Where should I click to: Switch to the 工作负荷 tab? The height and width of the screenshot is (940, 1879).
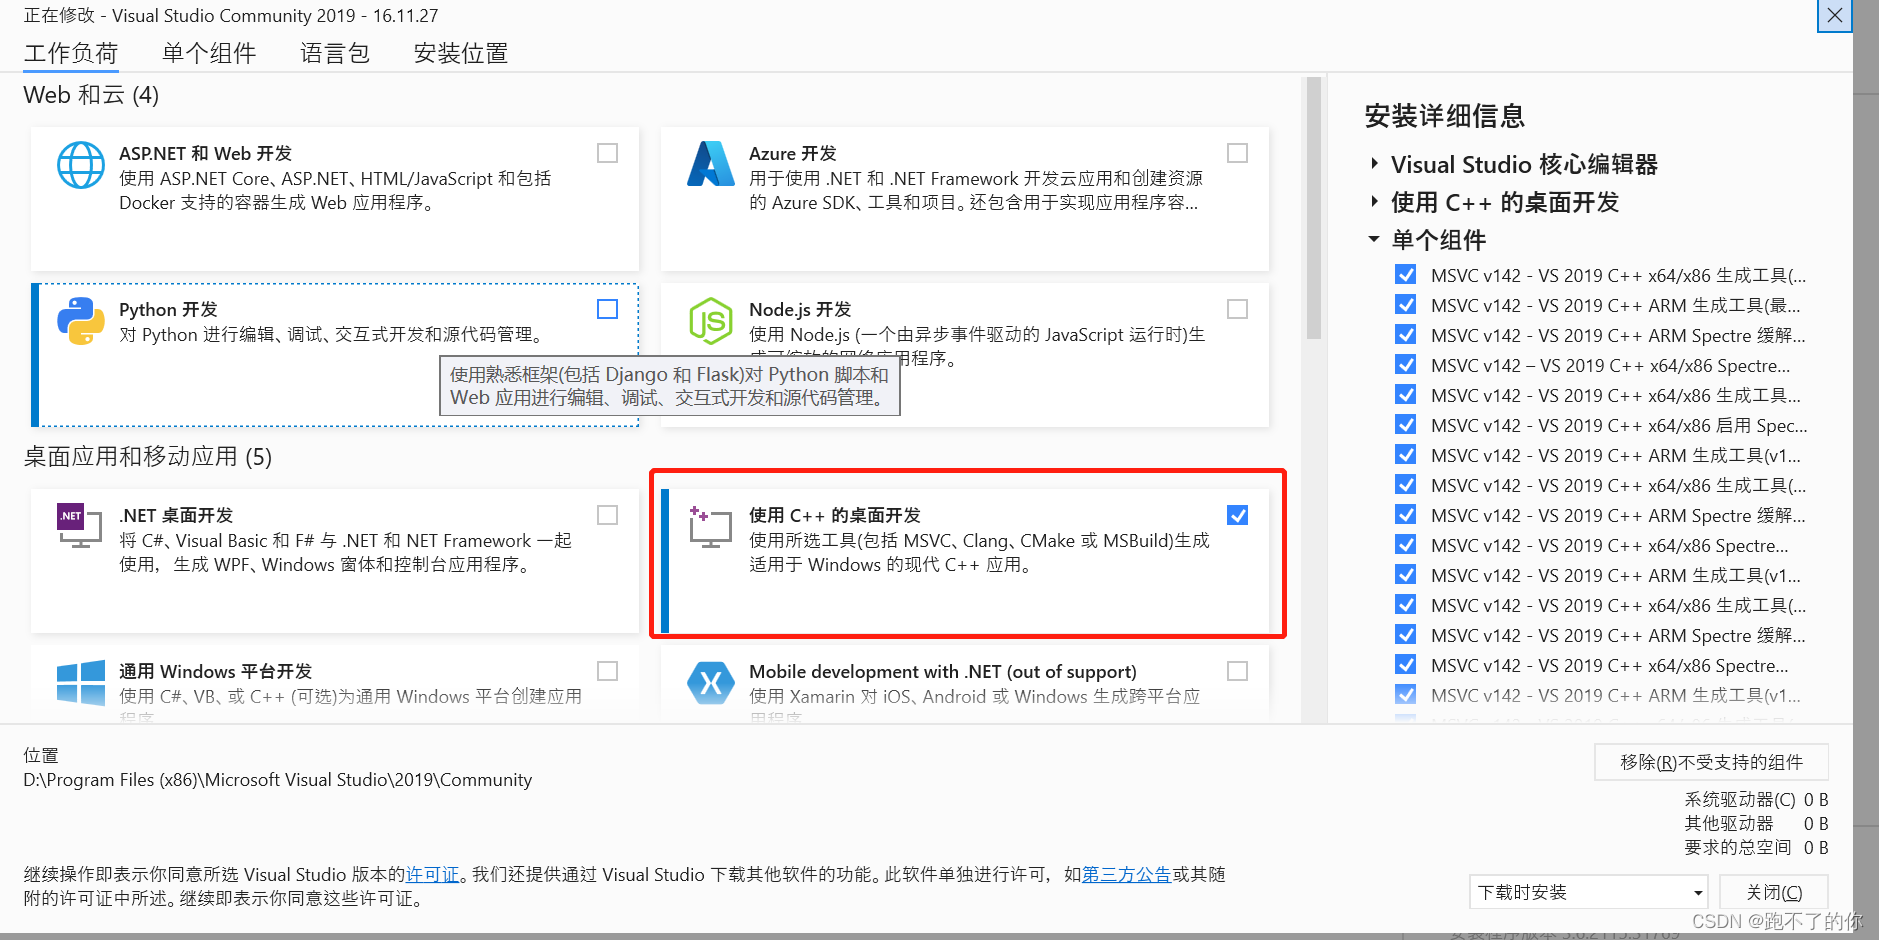[x=71, y=53]
